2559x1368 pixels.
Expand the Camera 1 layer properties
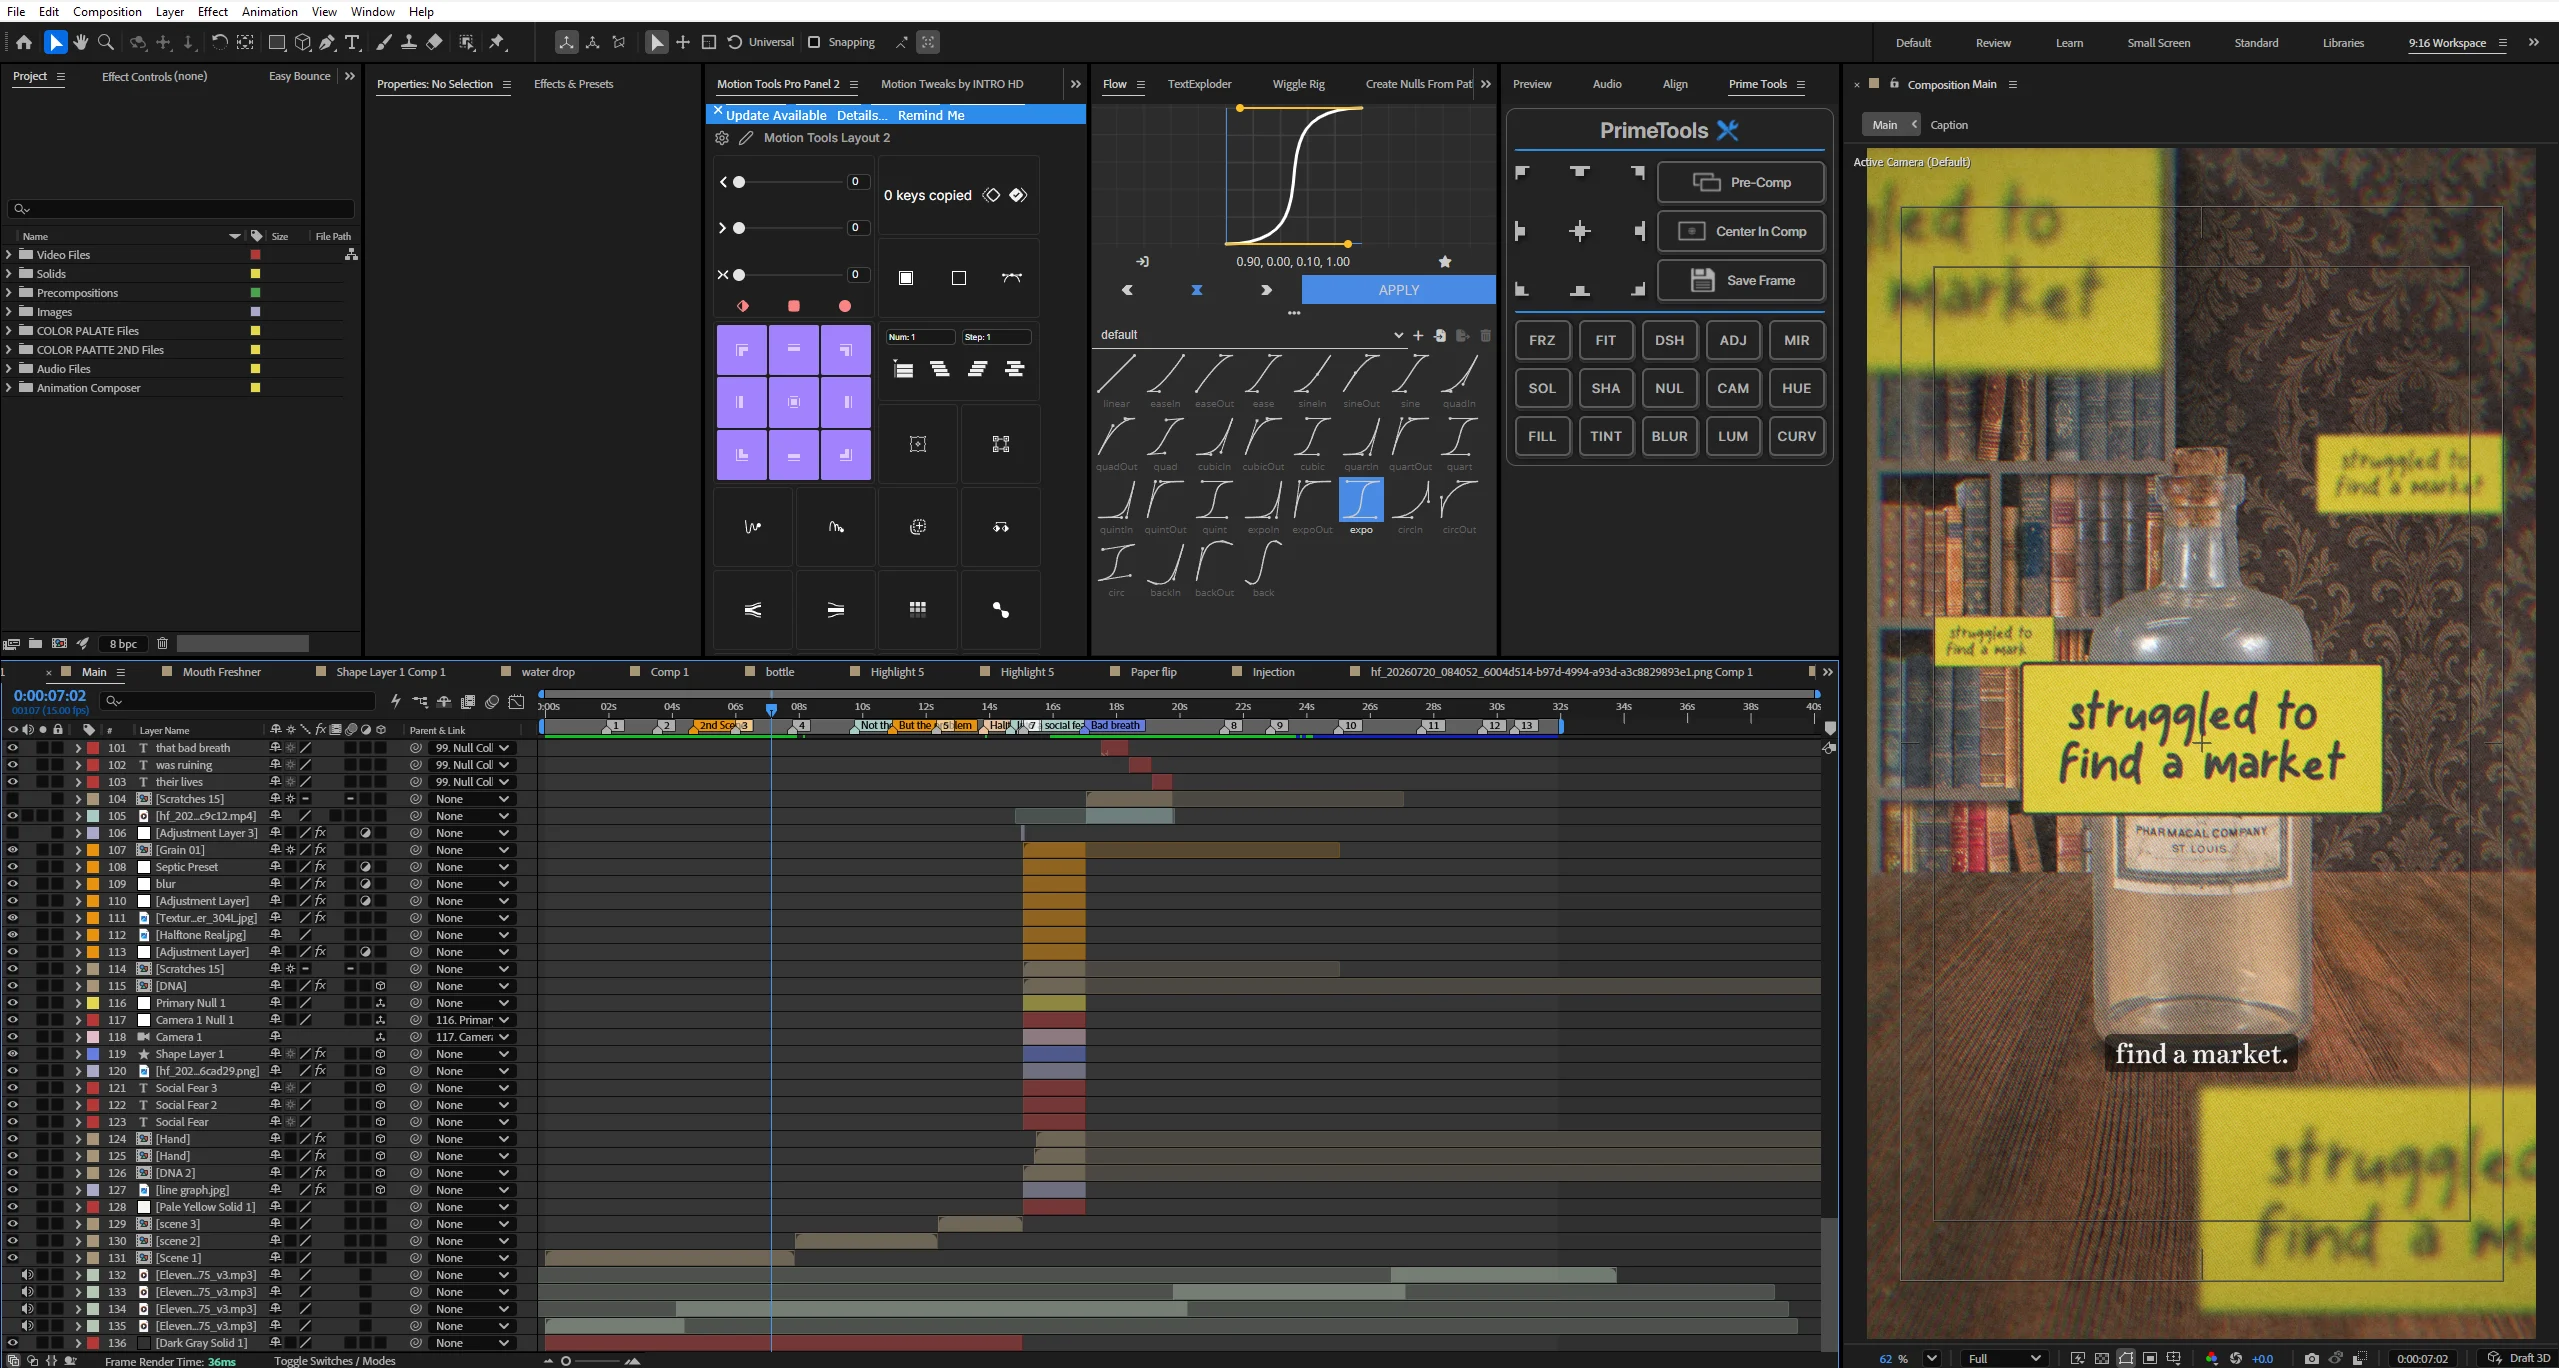tap(78, 1037)
